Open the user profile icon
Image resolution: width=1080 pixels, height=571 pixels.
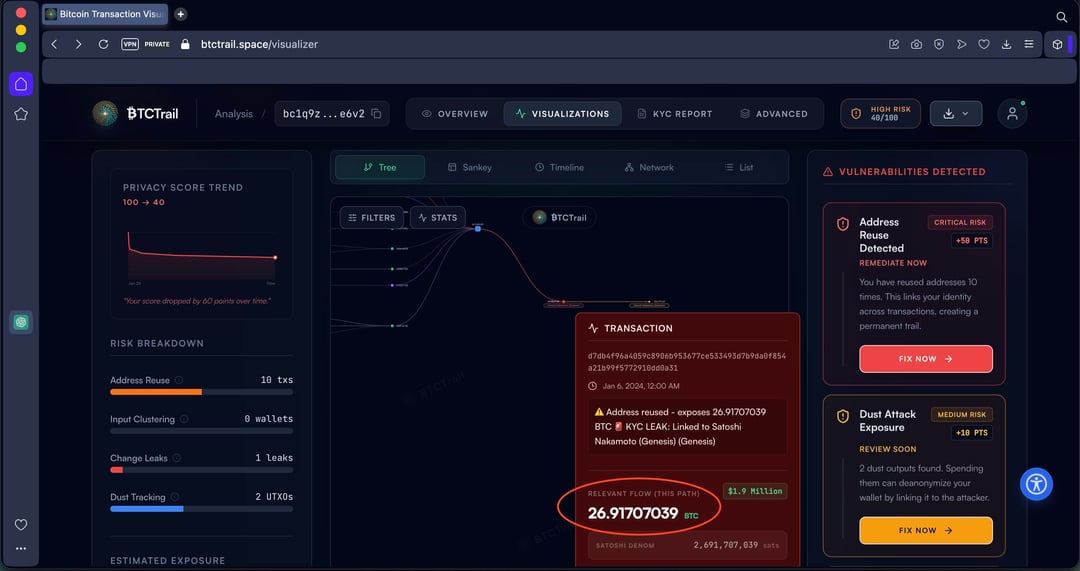[1012, 114]
